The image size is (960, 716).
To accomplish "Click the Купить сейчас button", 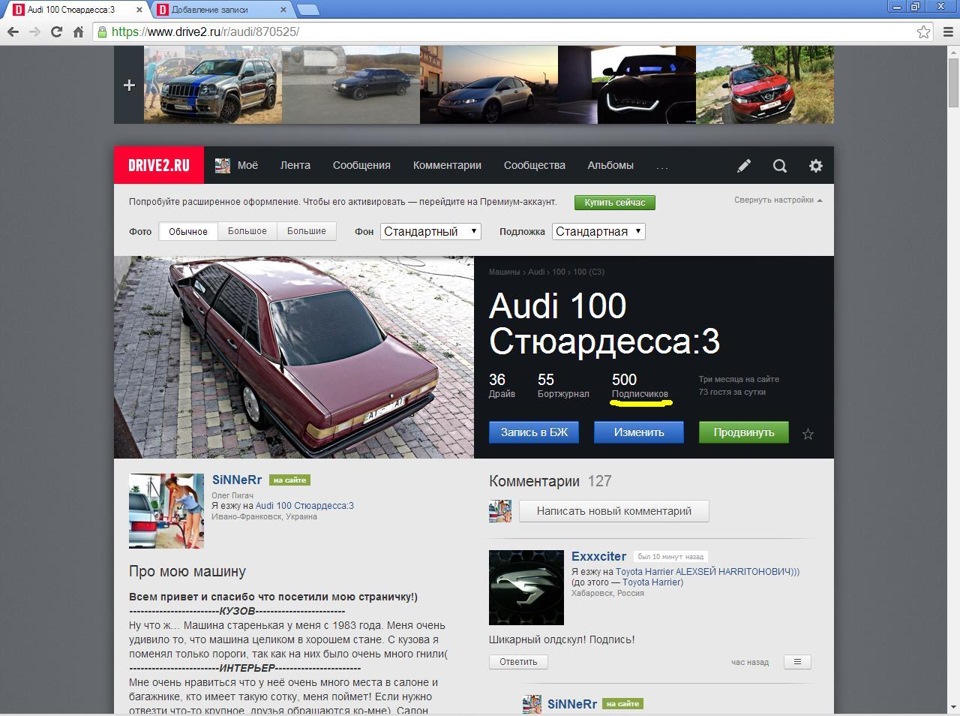I will pyautogui.click(x=615, y=203).
